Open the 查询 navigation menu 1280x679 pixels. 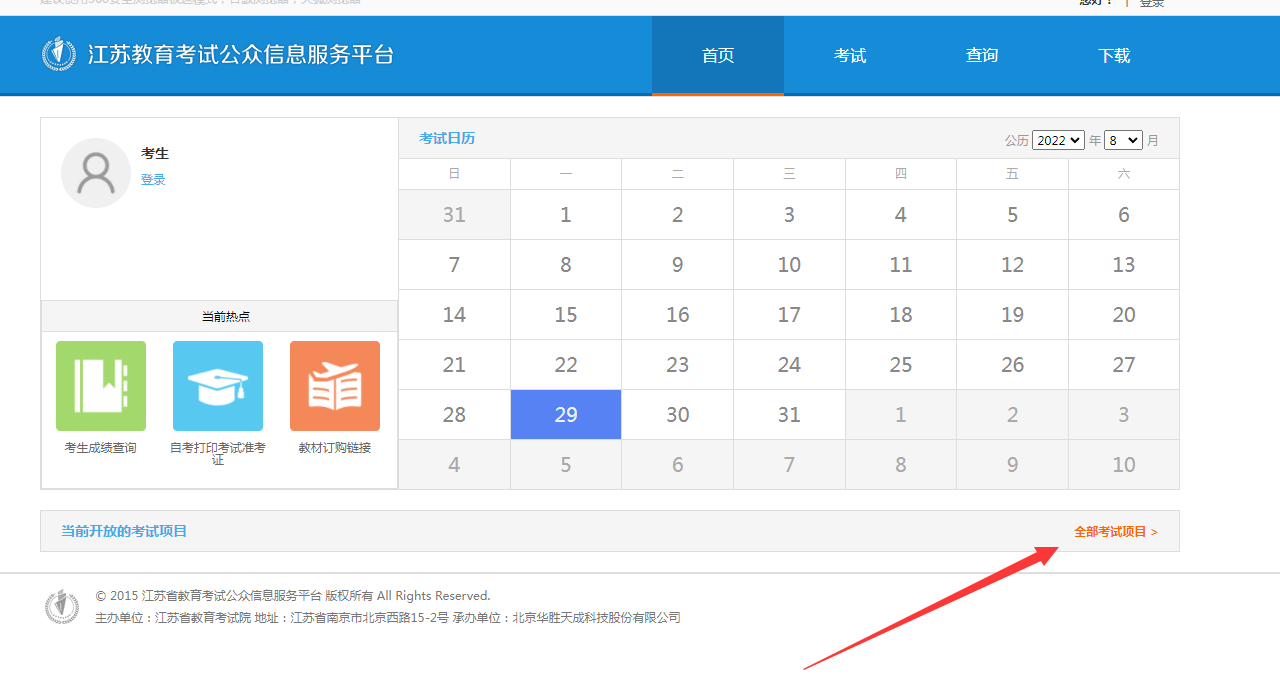point(982,56)
